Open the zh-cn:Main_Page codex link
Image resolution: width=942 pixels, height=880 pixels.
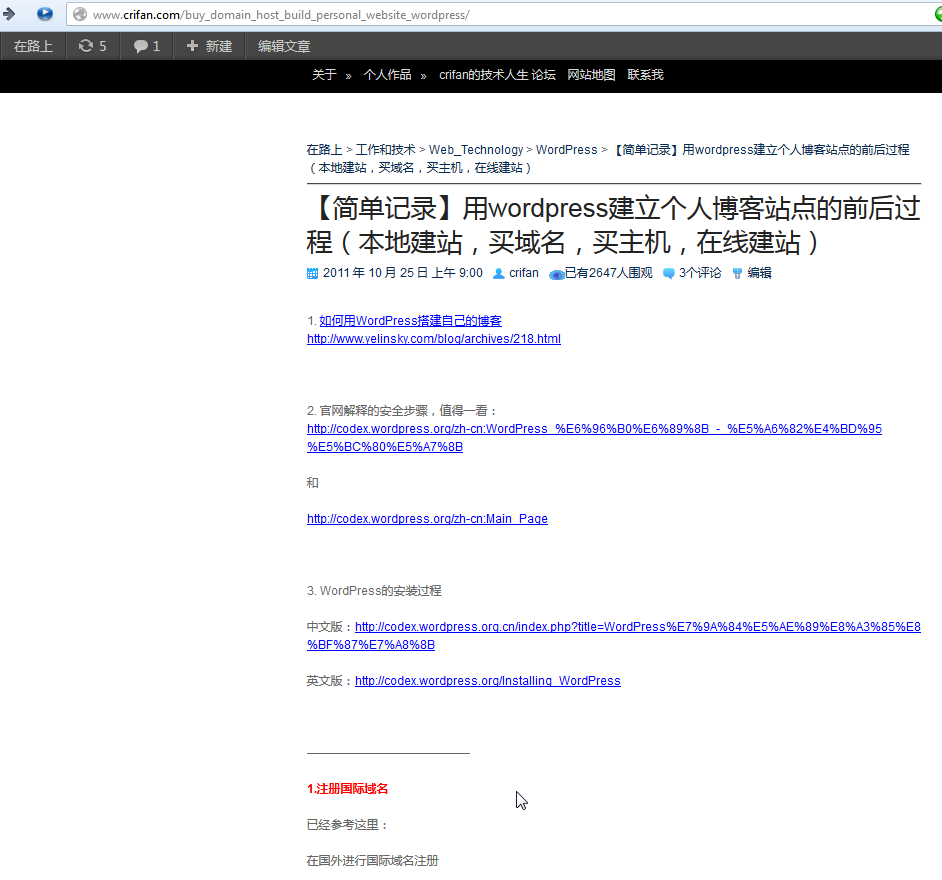(427, 519)
